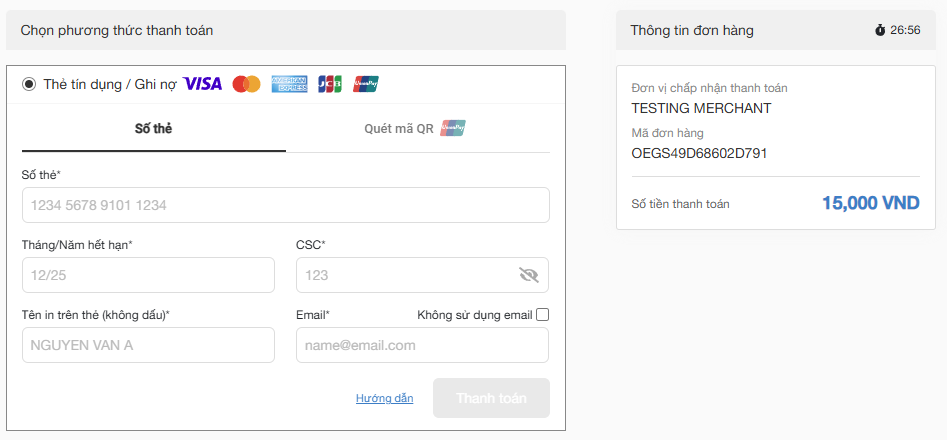This screenshot has width=947, height=440.
Task: Click the Tháng/Năm hết hạn field
Action: (x=148, y=275)
